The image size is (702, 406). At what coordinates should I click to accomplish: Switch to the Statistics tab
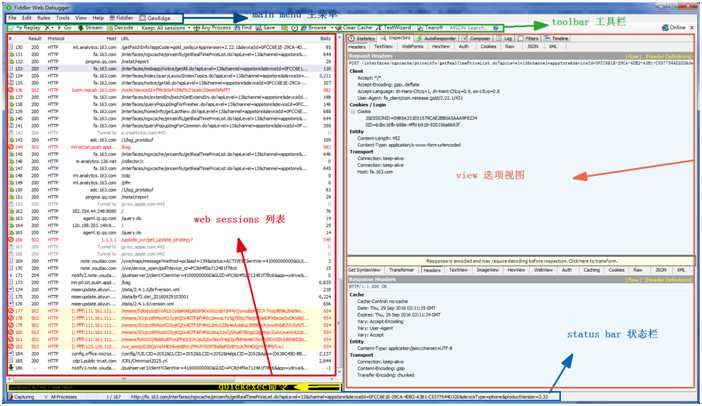362,38
